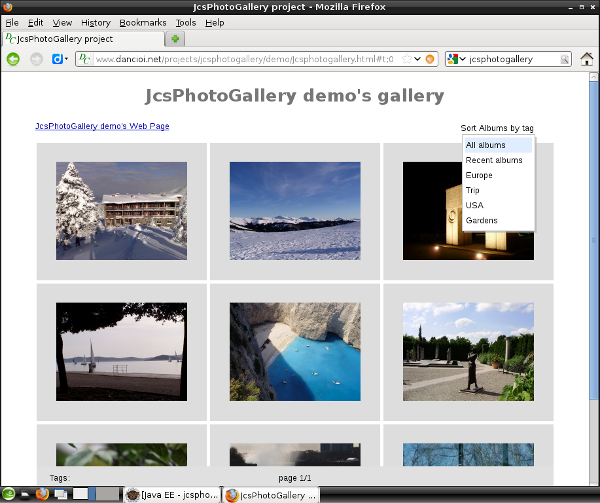This screenshot has height=503, width=600.
Task: Open the Tools menu
Action: (186, 23)
